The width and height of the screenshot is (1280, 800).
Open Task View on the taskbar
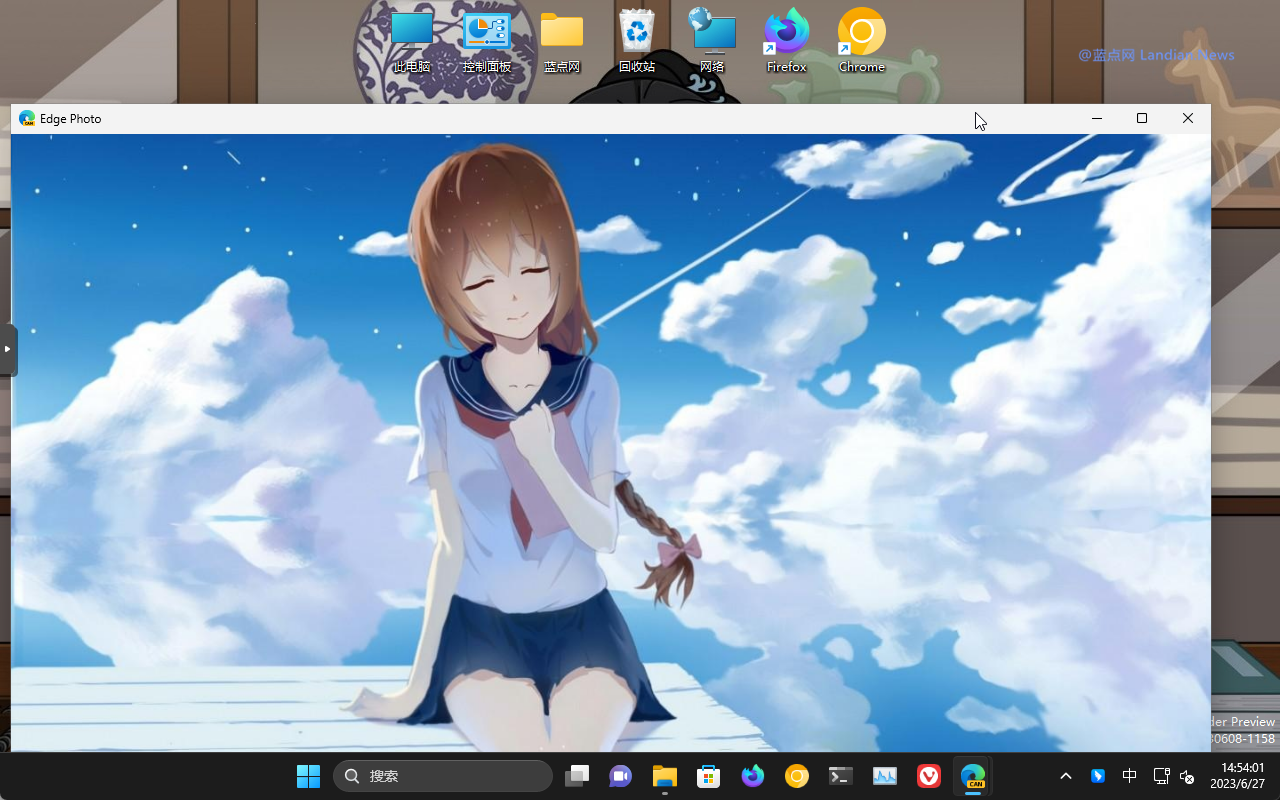(577, 776)
